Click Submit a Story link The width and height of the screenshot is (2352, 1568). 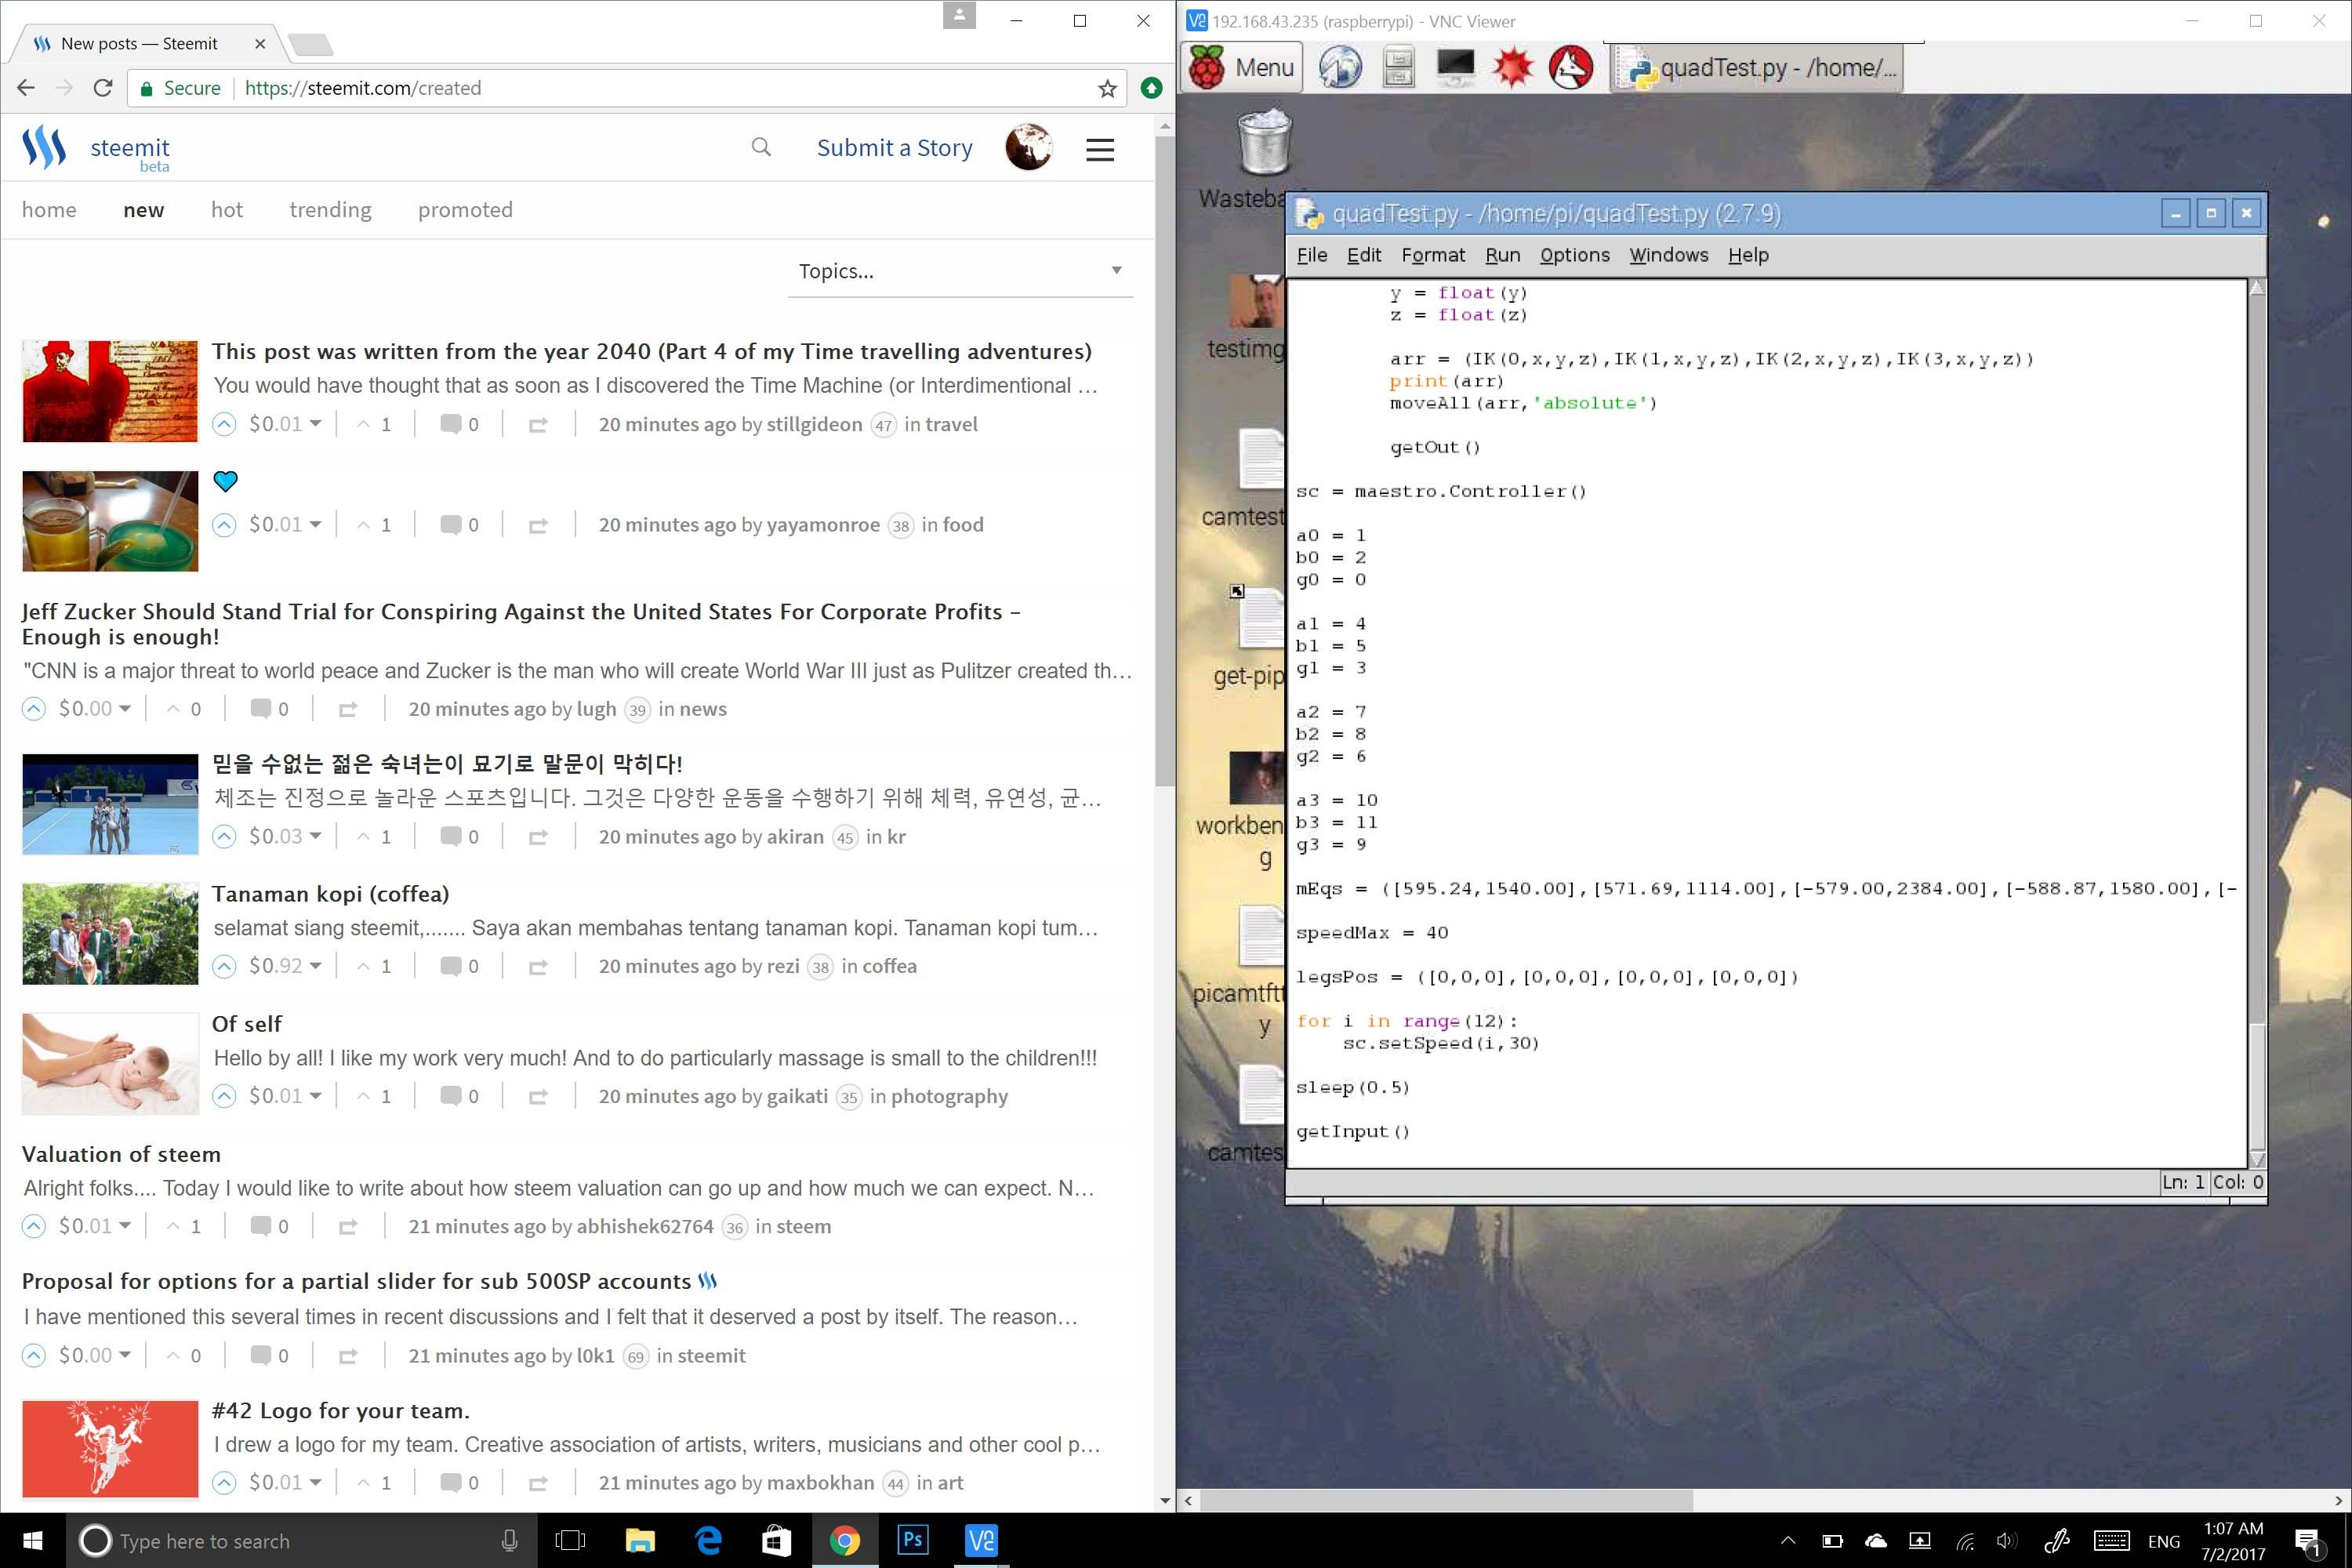point(894,148)
